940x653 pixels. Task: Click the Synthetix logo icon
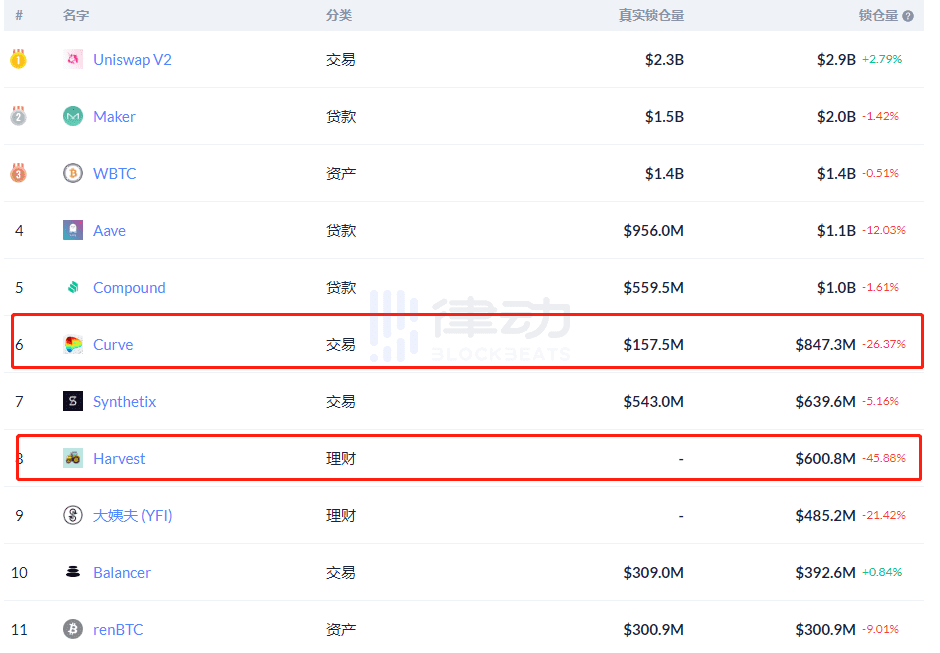tap(72, 401)
